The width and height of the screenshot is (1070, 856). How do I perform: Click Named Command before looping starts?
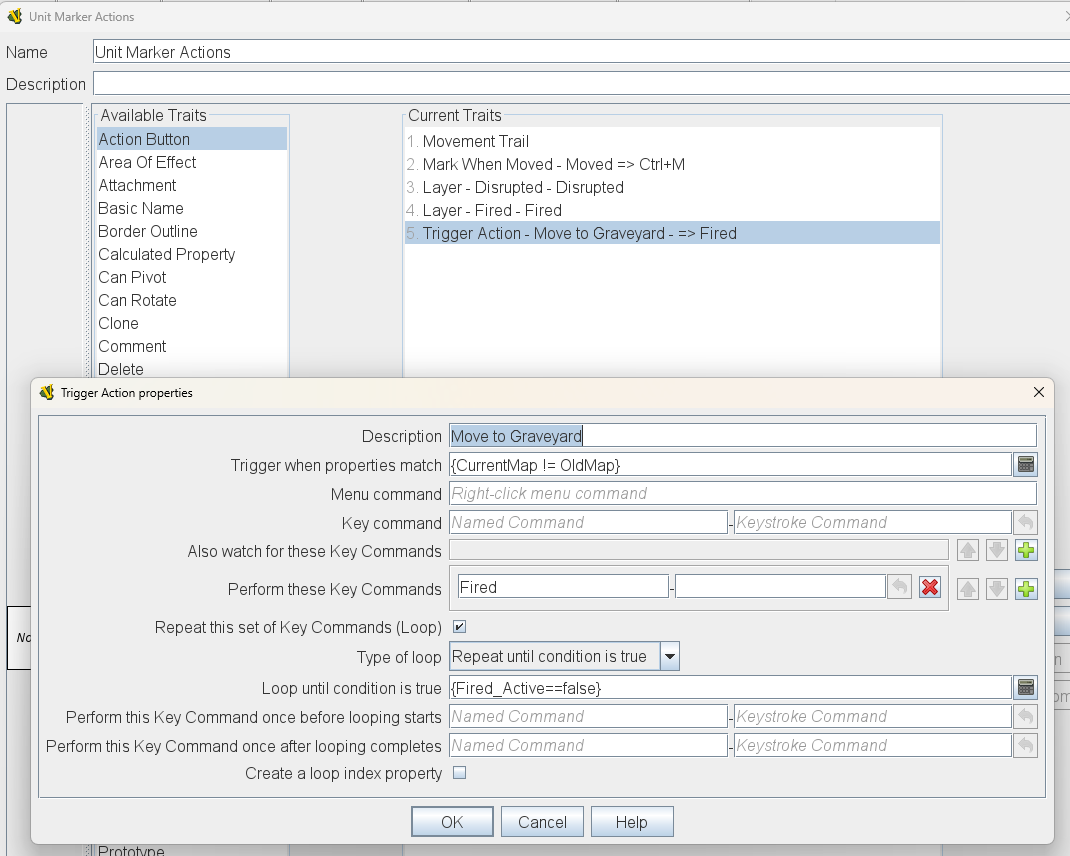(588, 717)
